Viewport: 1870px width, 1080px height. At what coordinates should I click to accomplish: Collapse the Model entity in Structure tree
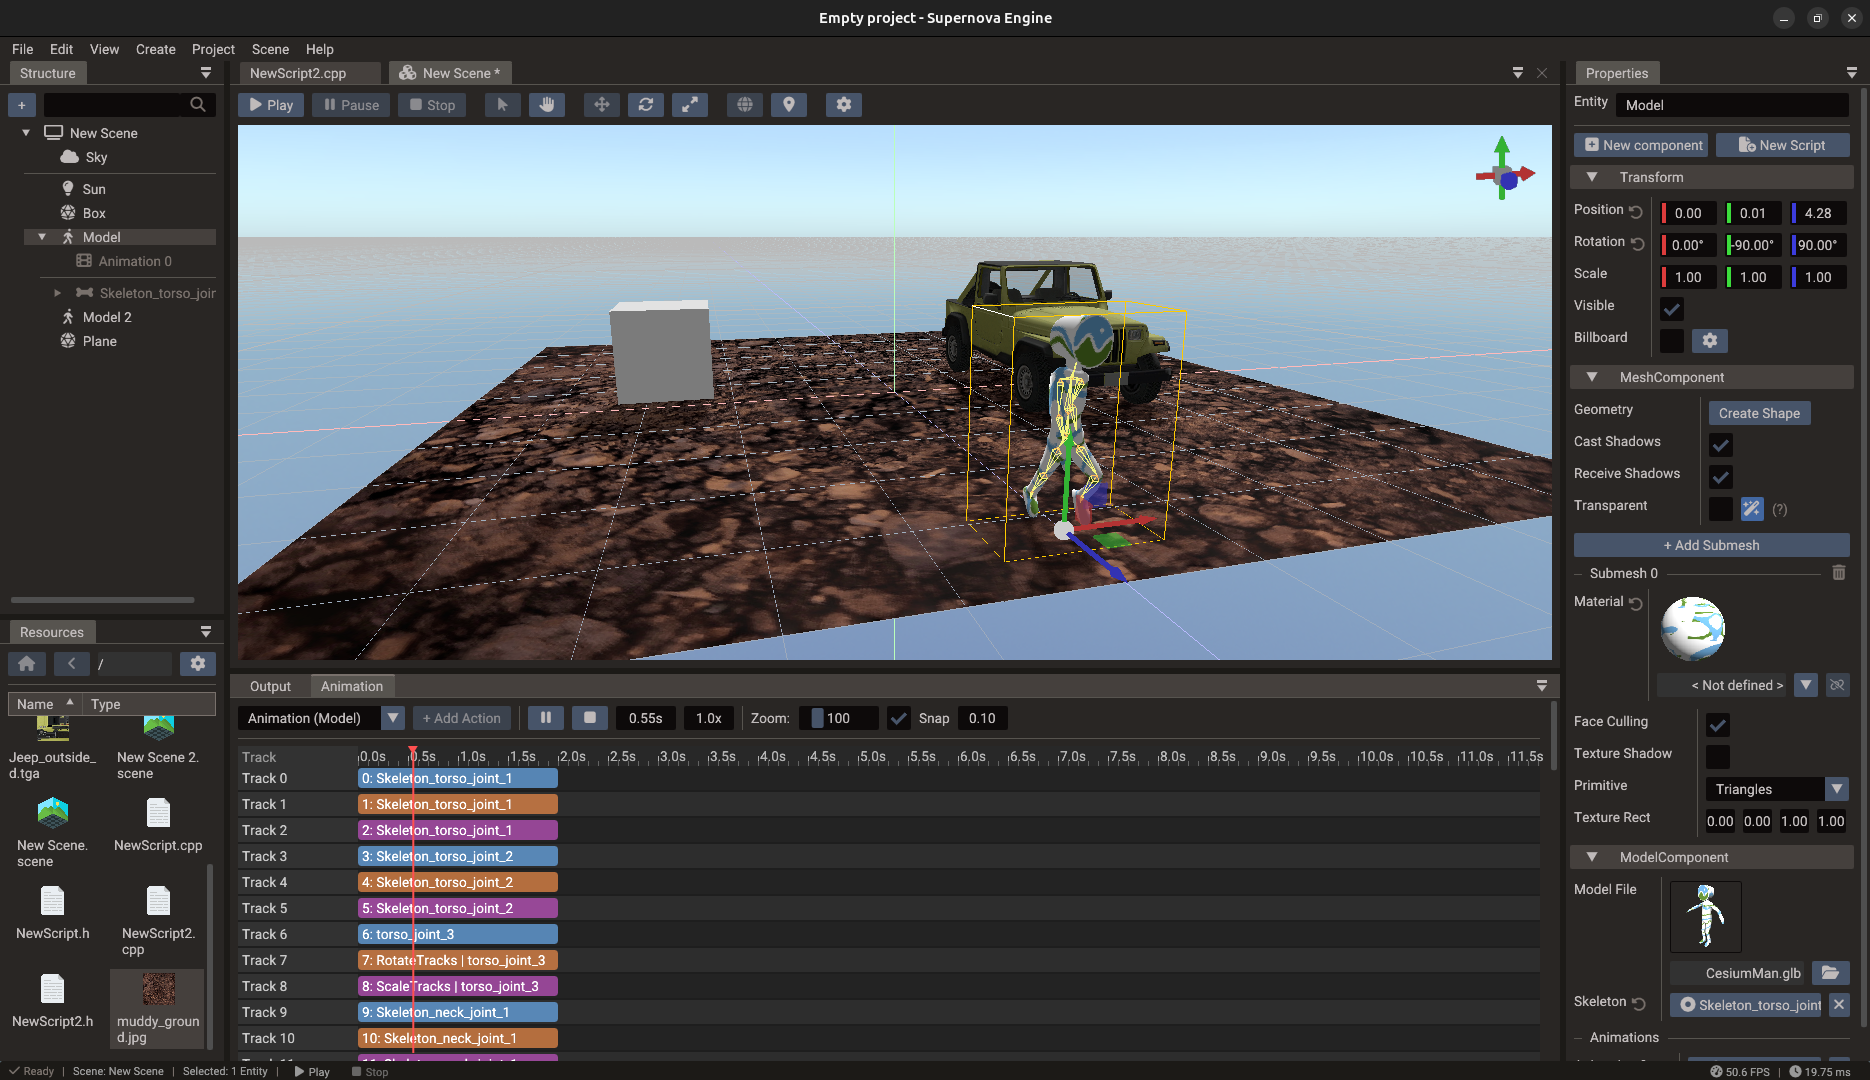(42, 236)
